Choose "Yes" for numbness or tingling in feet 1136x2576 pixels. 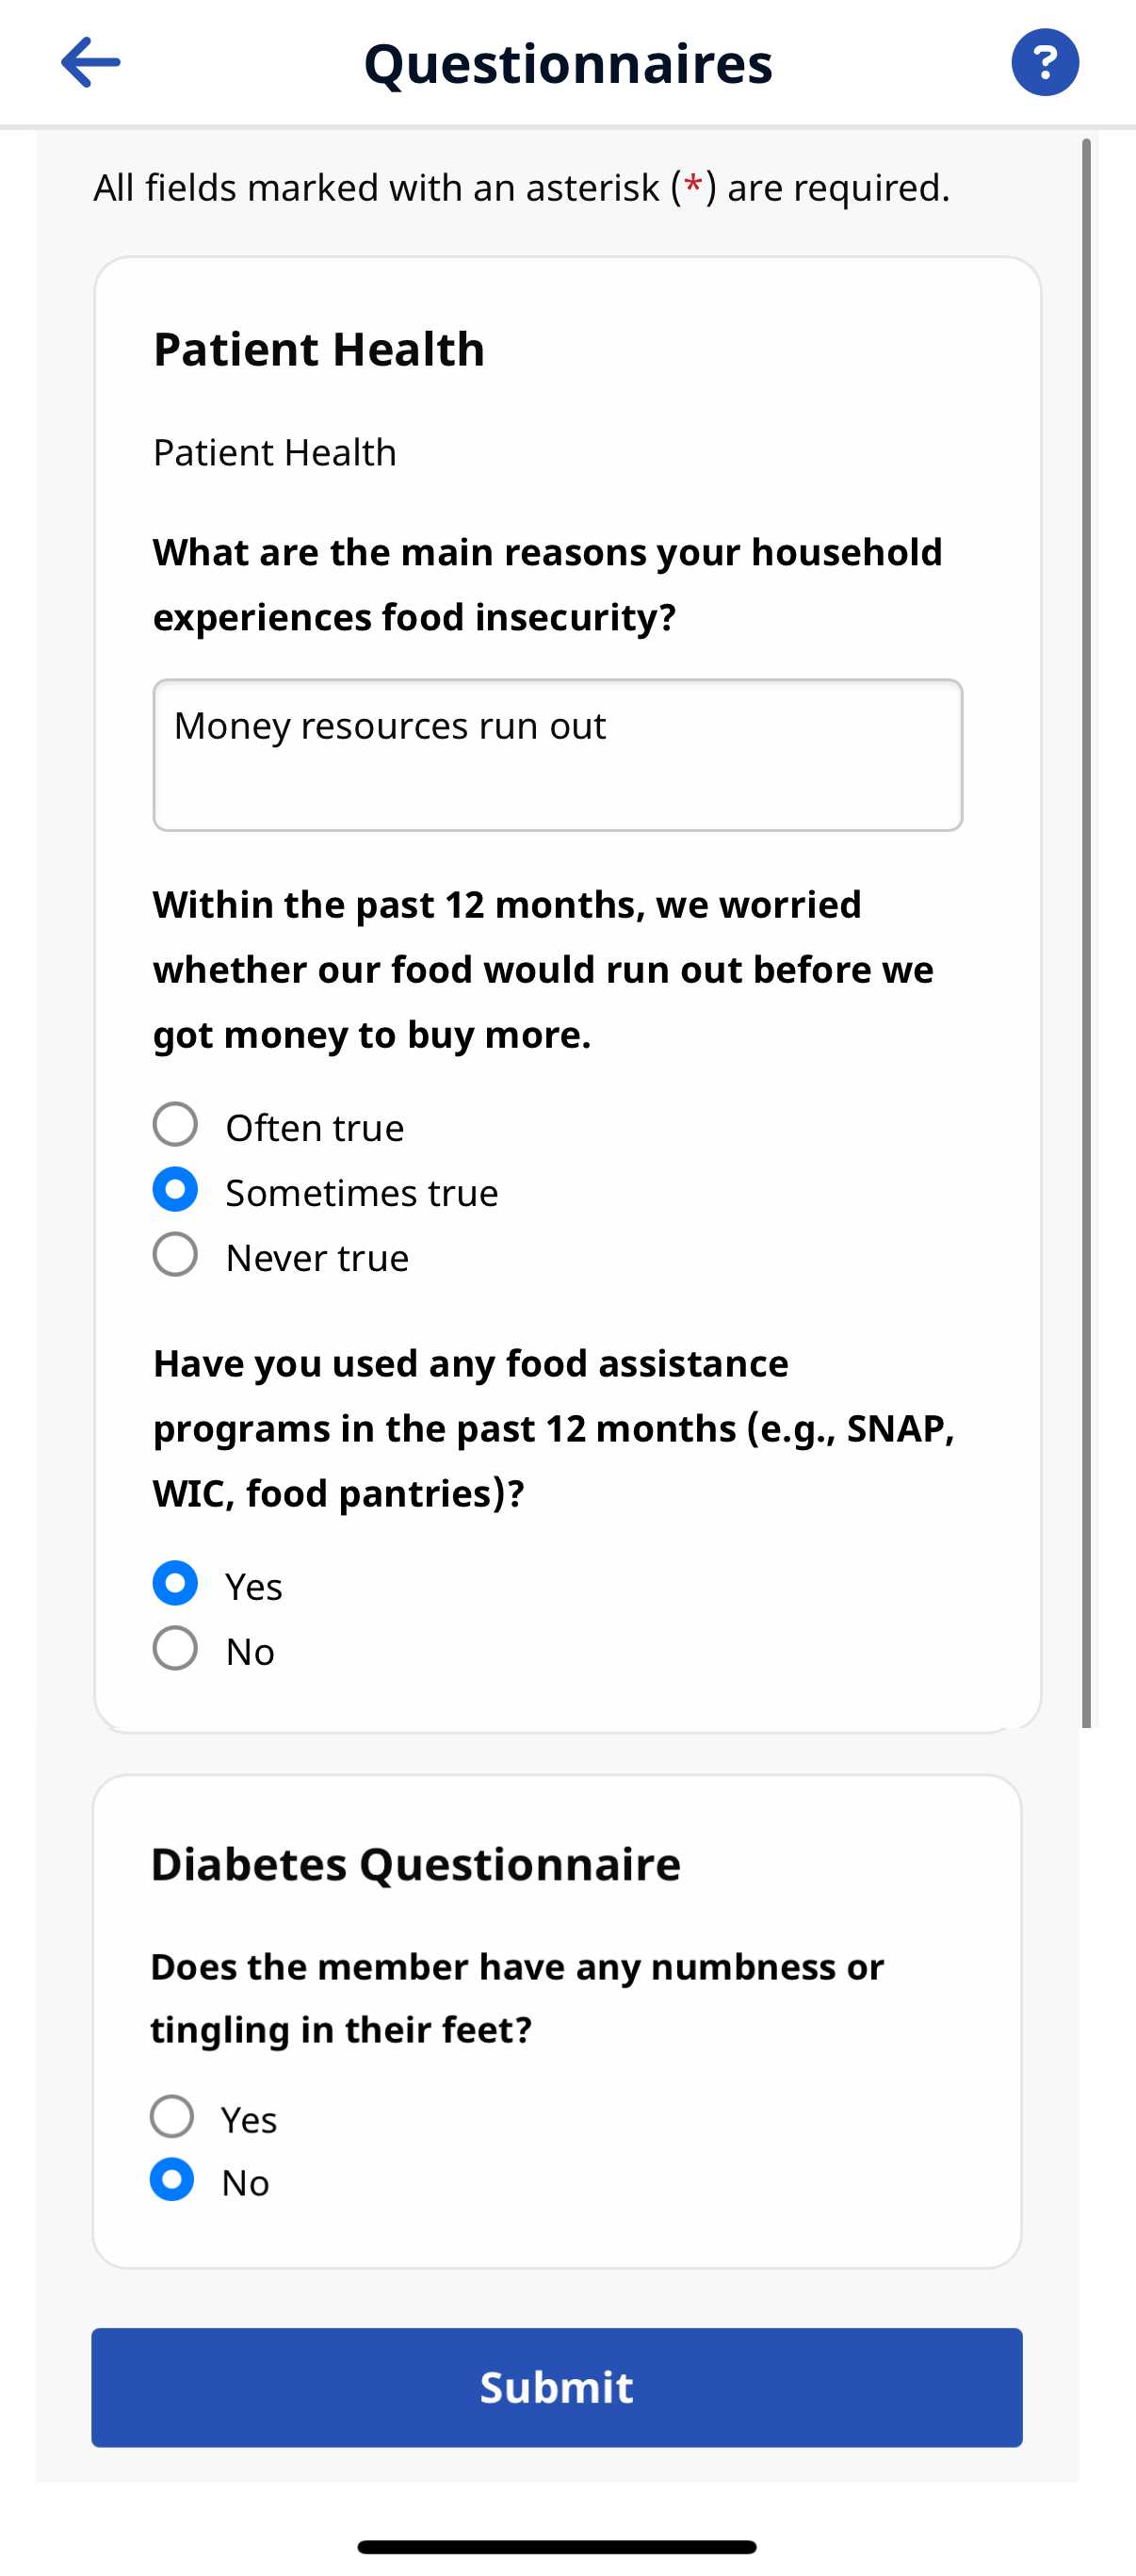[x=172, y=2117]
